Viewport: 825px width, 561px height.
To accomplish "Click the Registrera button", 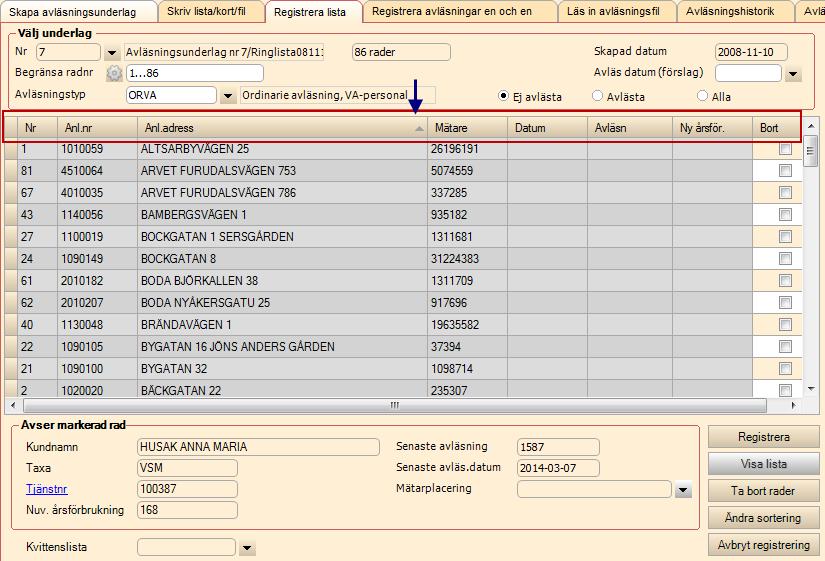I will (763, 437).
